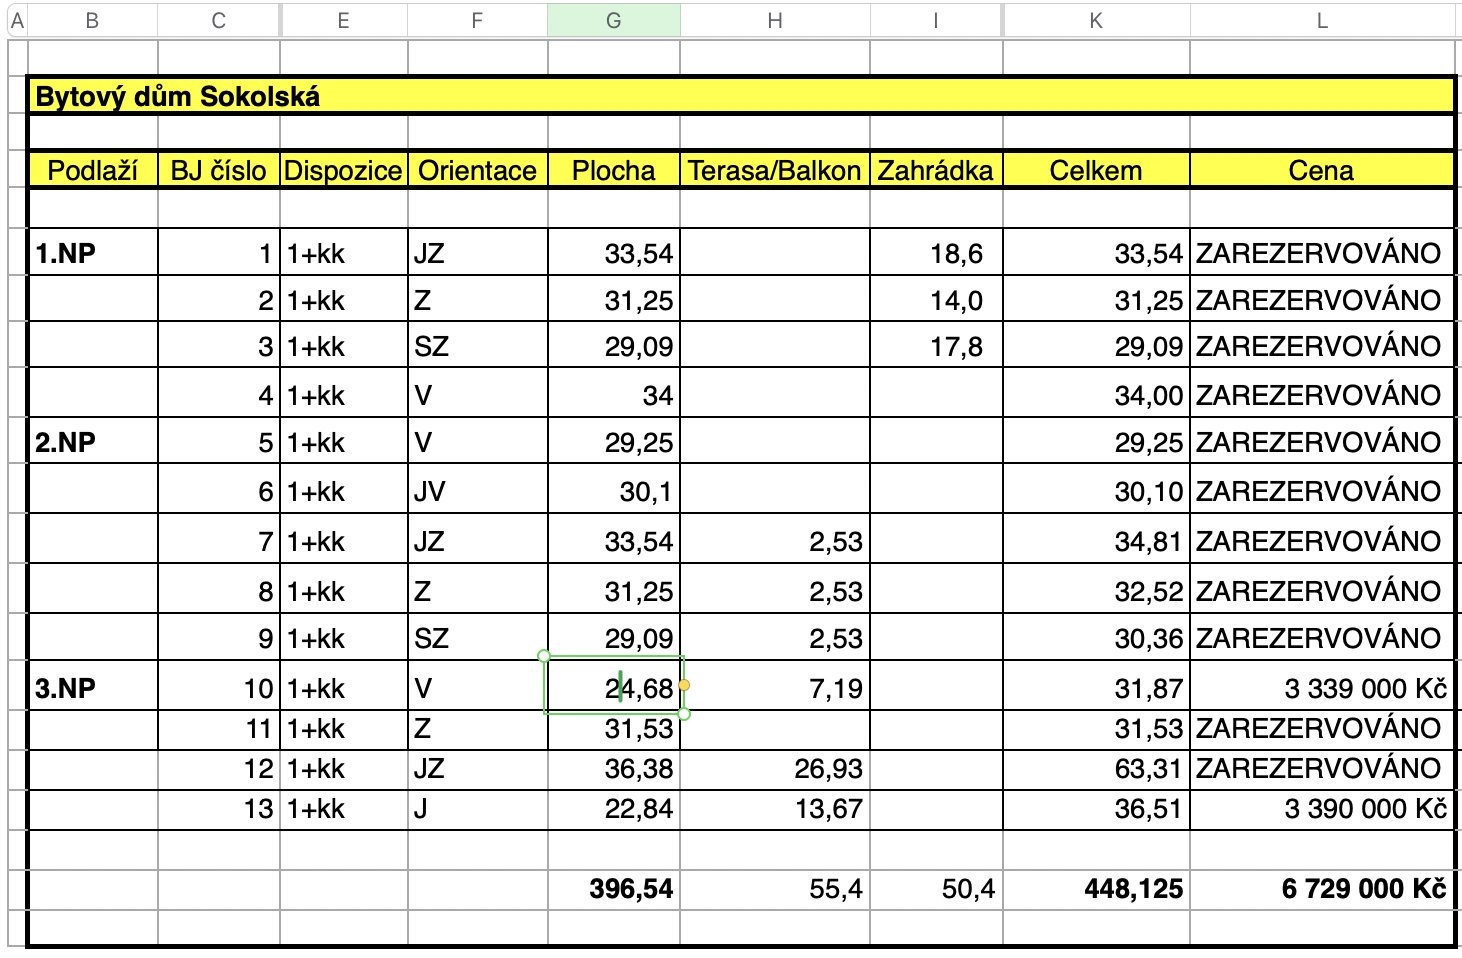Select the total area cell 396,54
This screenshot has height=958, width=1462.
pyautogui.click(x=630, y=889)
